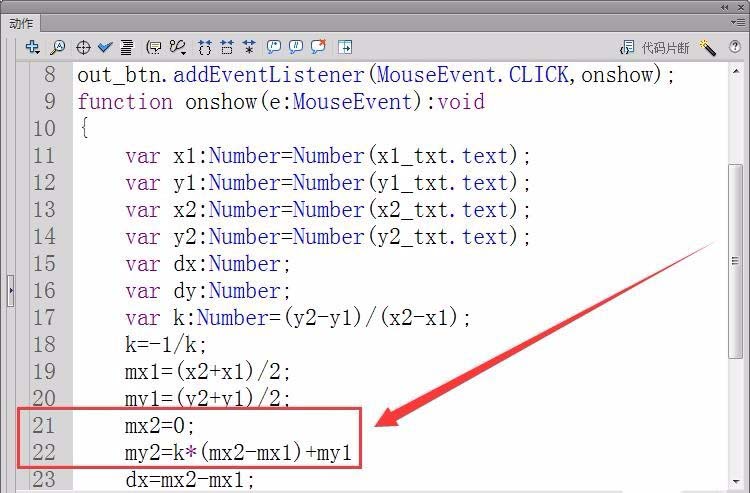Apply auto format to the code

point(127,47)
